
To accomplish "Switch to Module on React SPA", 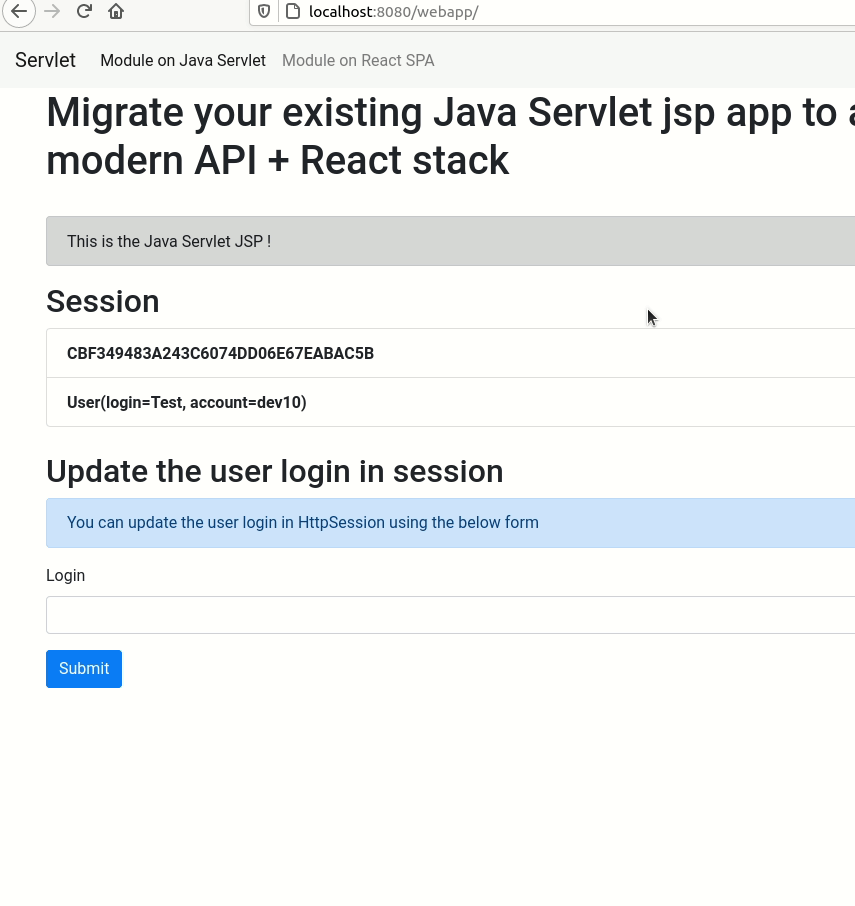I will [x=358, y=60].
